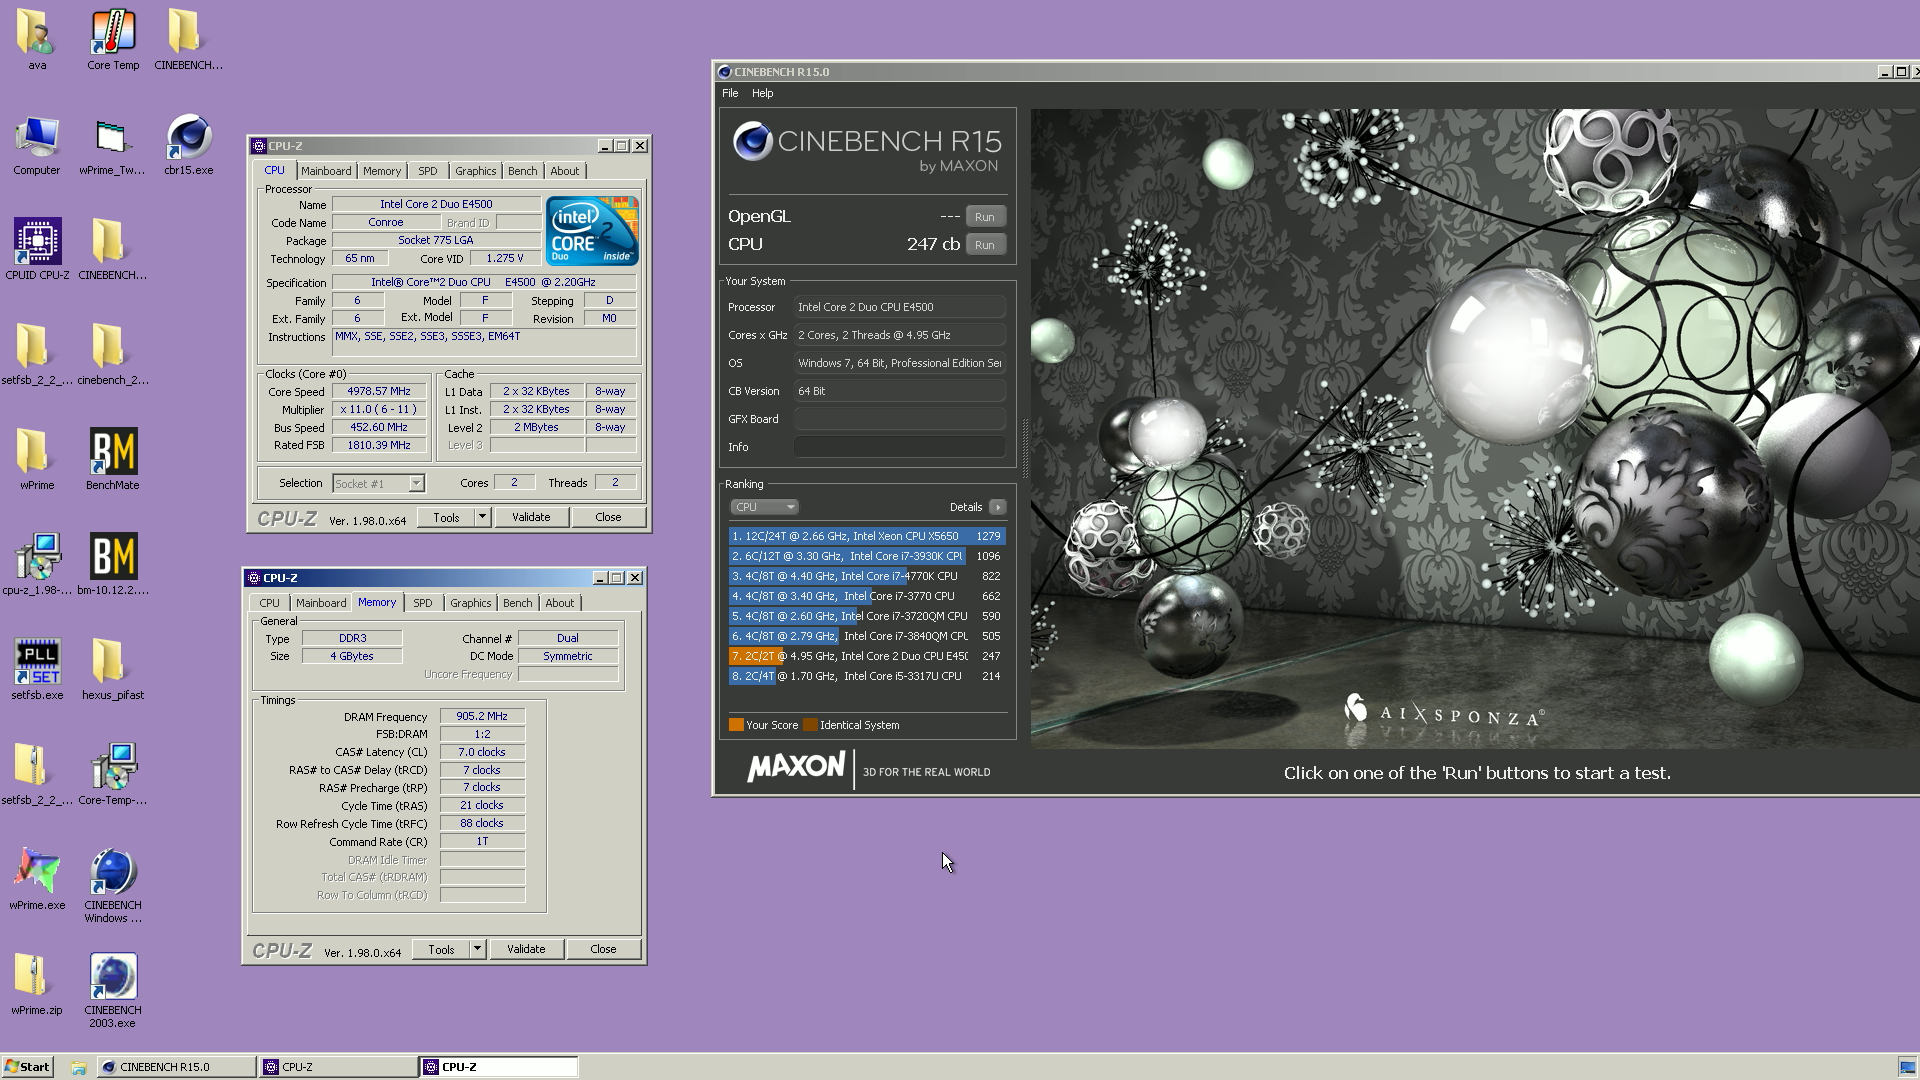The image size is (1920, 1080).
Task: Open the Help menu in Cinebench
Action: (x=763, y=93)
